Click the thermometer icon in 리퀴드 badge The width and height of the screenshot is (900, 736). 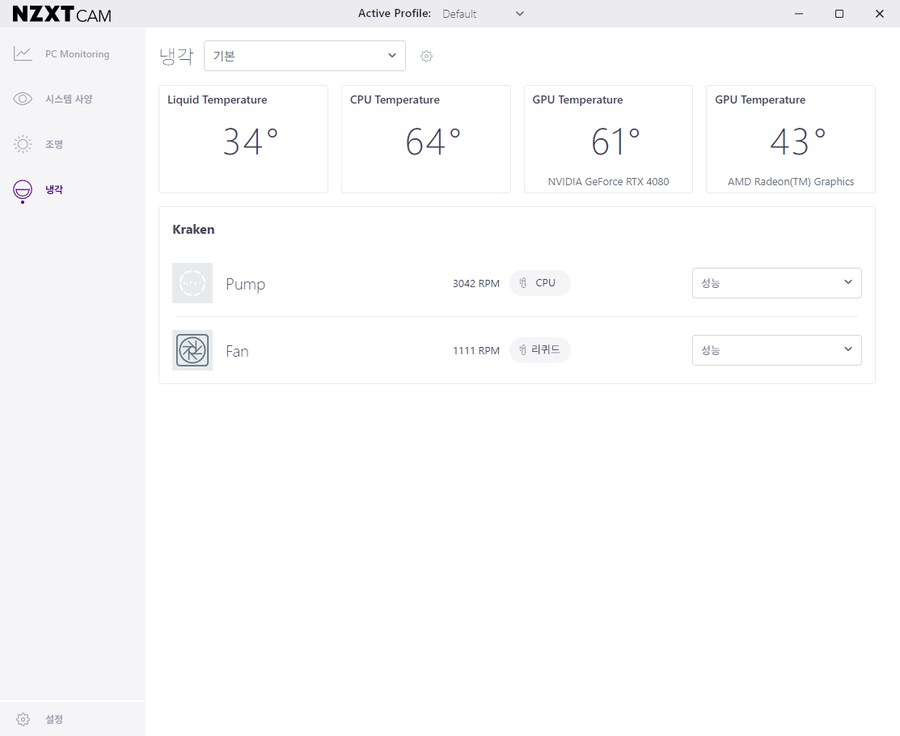click(523, 350)
